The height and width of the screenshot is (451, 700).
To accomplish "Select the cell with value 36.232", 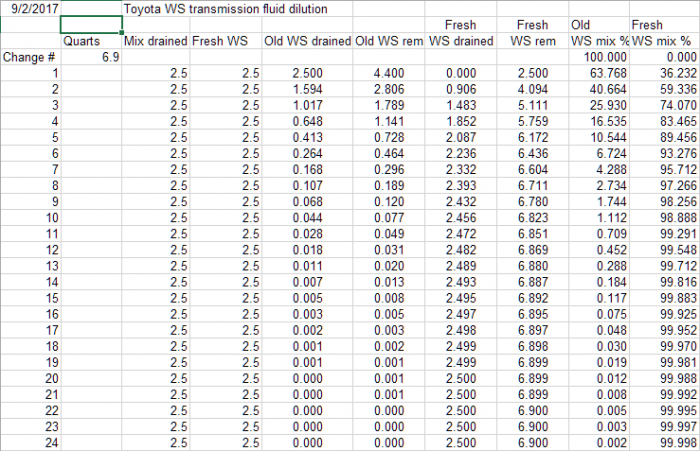I will tap(664, 74).
